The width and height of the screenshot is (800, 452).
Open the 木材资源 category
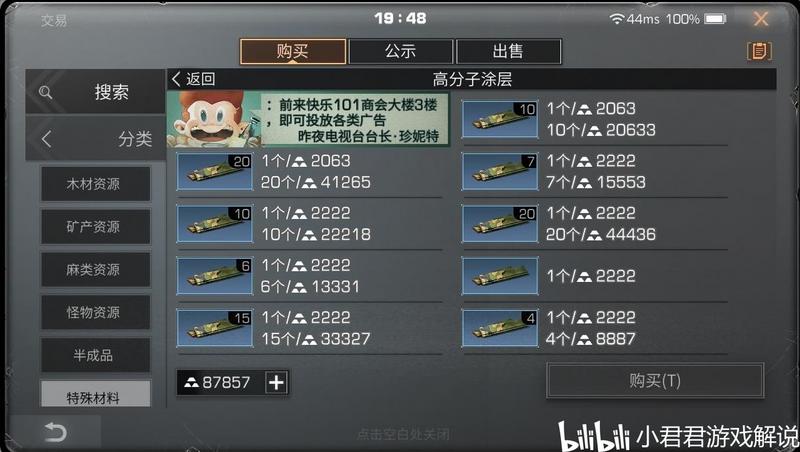(x=95, y=184)
